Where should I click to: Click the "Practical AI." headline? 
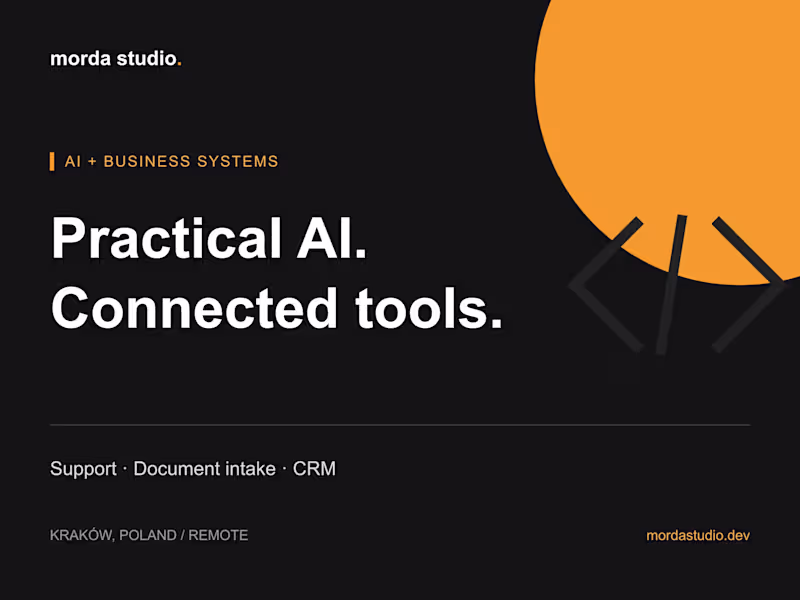pos(209,238)
